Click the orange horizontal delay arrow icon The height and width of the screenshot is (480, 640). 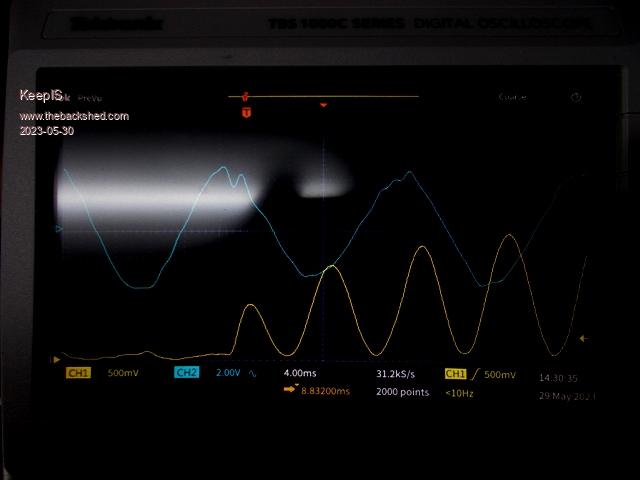click(290, 390)
